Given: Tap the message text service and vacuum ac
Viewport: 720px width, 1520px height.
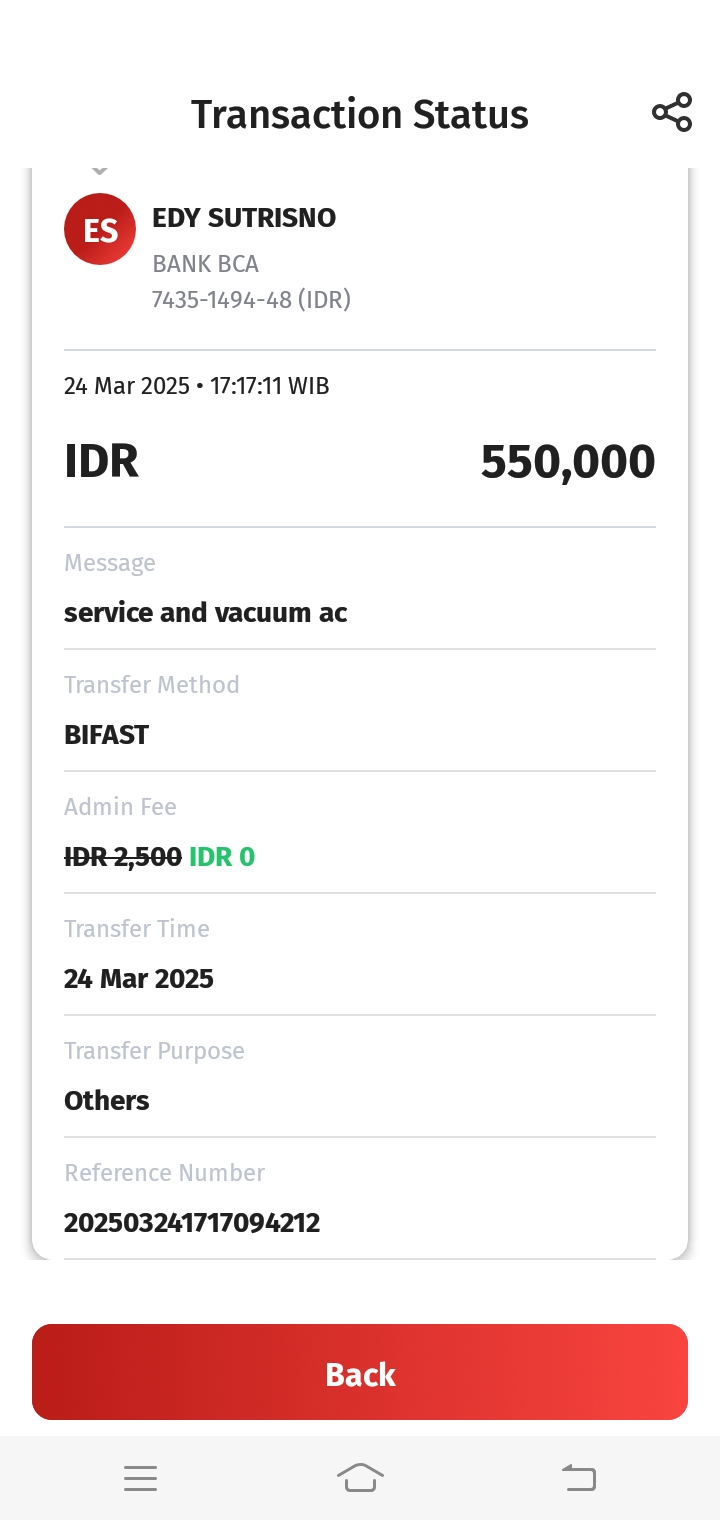Looking at the screenshot, I should click(x=206, y=612).
